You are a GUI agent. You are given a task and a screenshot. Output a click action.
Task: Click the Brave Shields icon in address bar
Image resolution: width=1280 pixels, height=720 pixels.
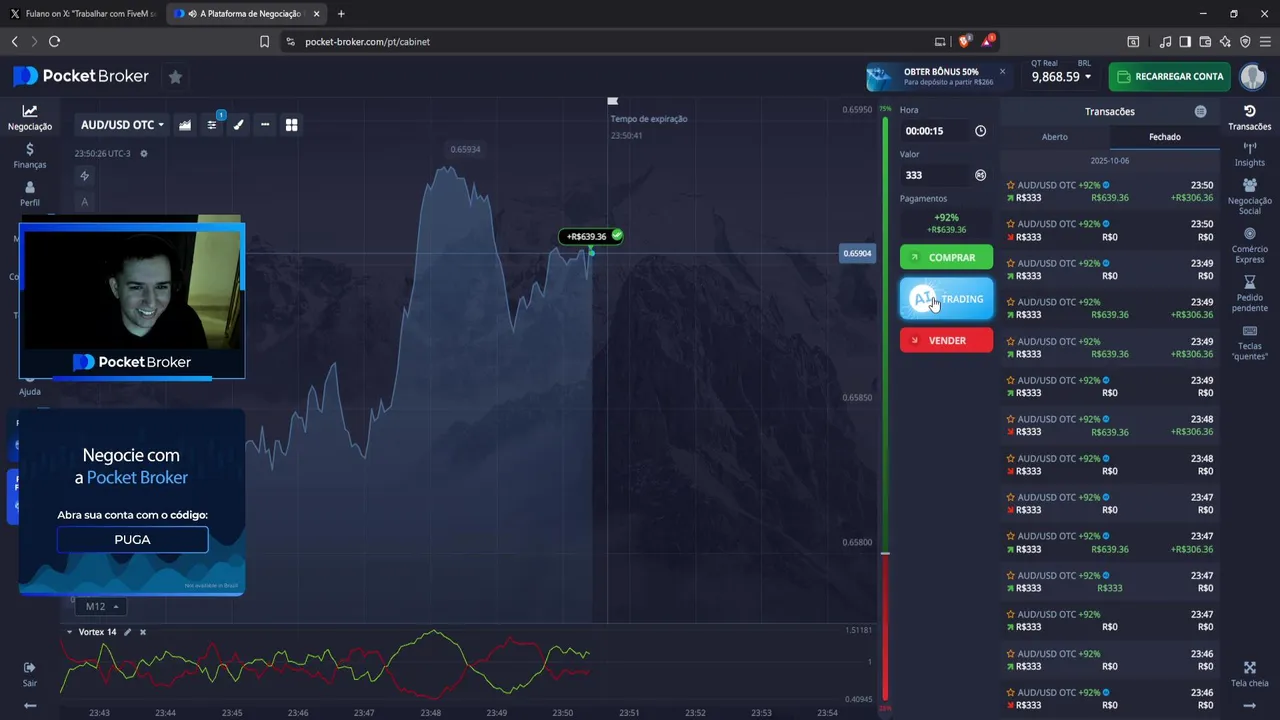pyautogui.click(x=965, y=41)
